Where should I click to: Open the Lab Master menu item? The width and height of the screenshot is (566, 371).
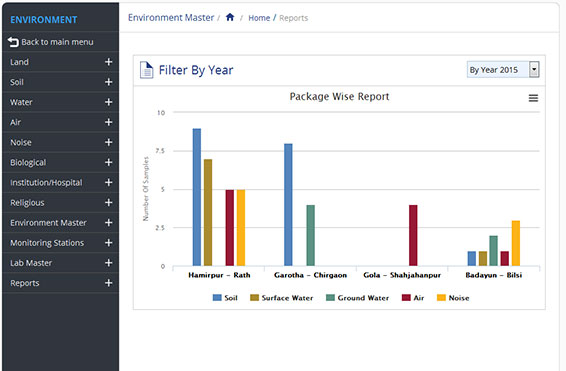coord(61,263)
